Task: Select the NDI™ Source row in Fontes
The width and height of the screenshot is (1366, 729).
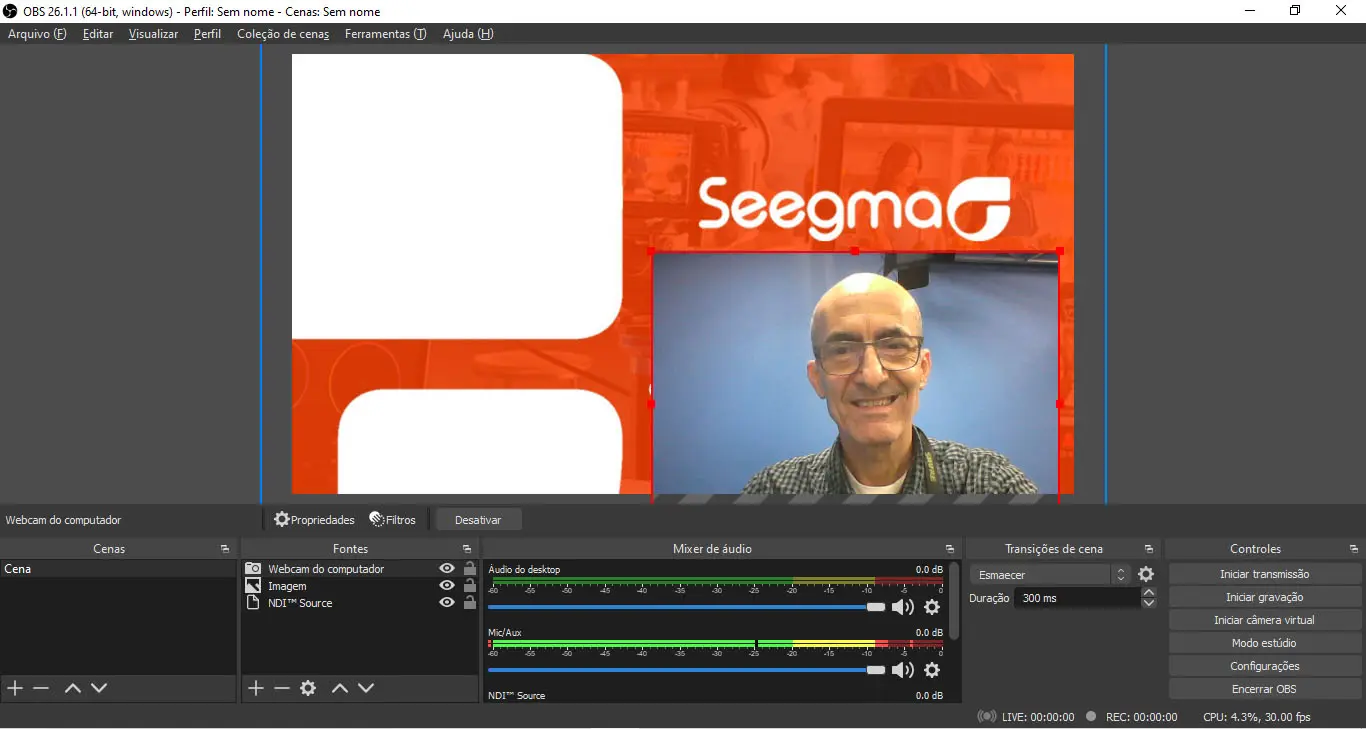Action: 360,603
